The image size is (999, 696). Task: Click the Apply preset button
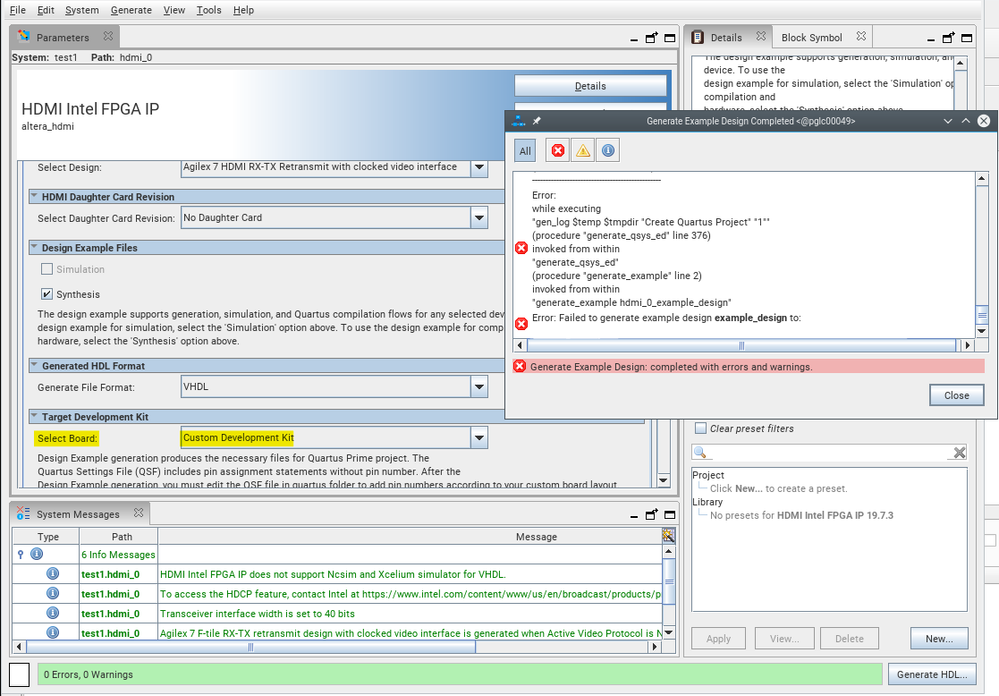click(718, 638)
